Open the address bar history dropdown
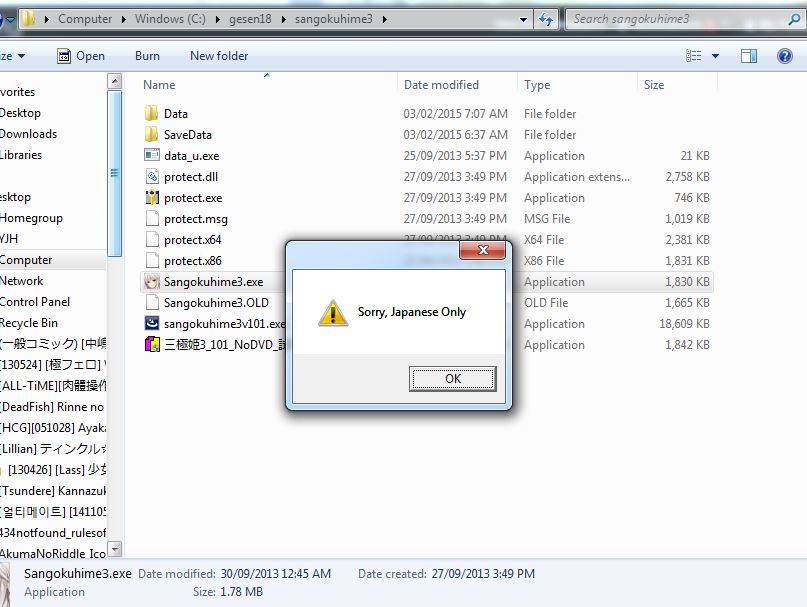The image size is (807, 607). (x=522, y=19)
